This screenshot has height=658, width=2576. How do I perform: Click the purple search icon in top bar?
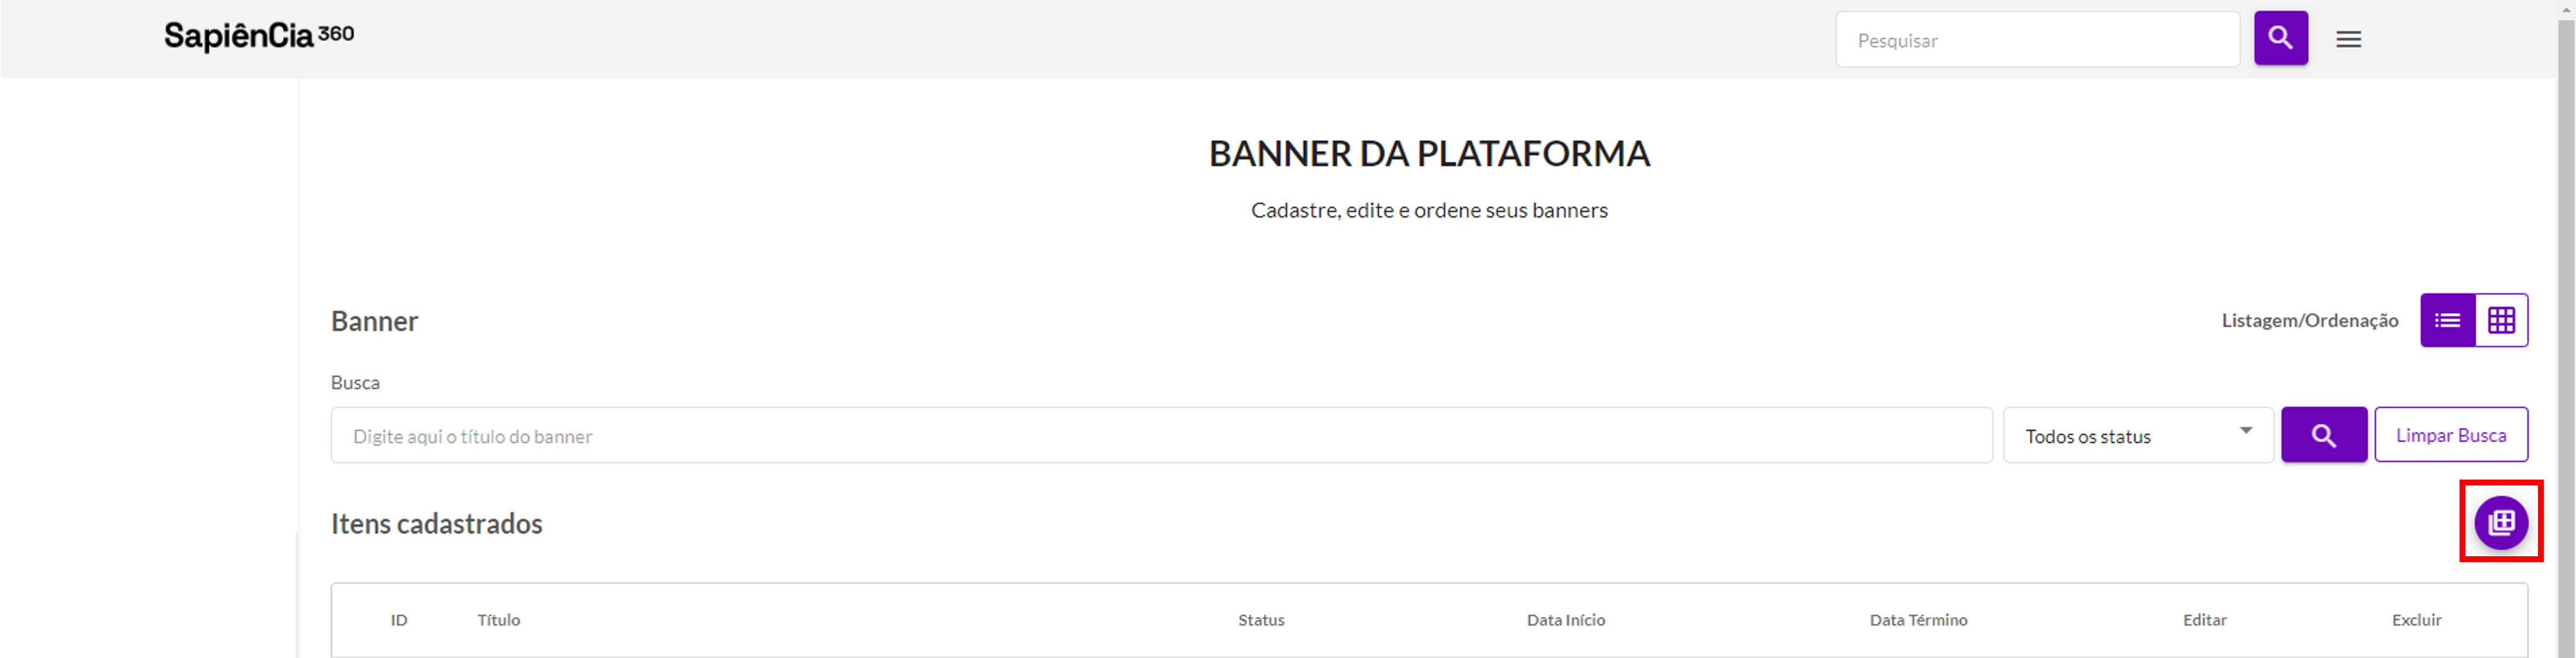coord(2280,38)
